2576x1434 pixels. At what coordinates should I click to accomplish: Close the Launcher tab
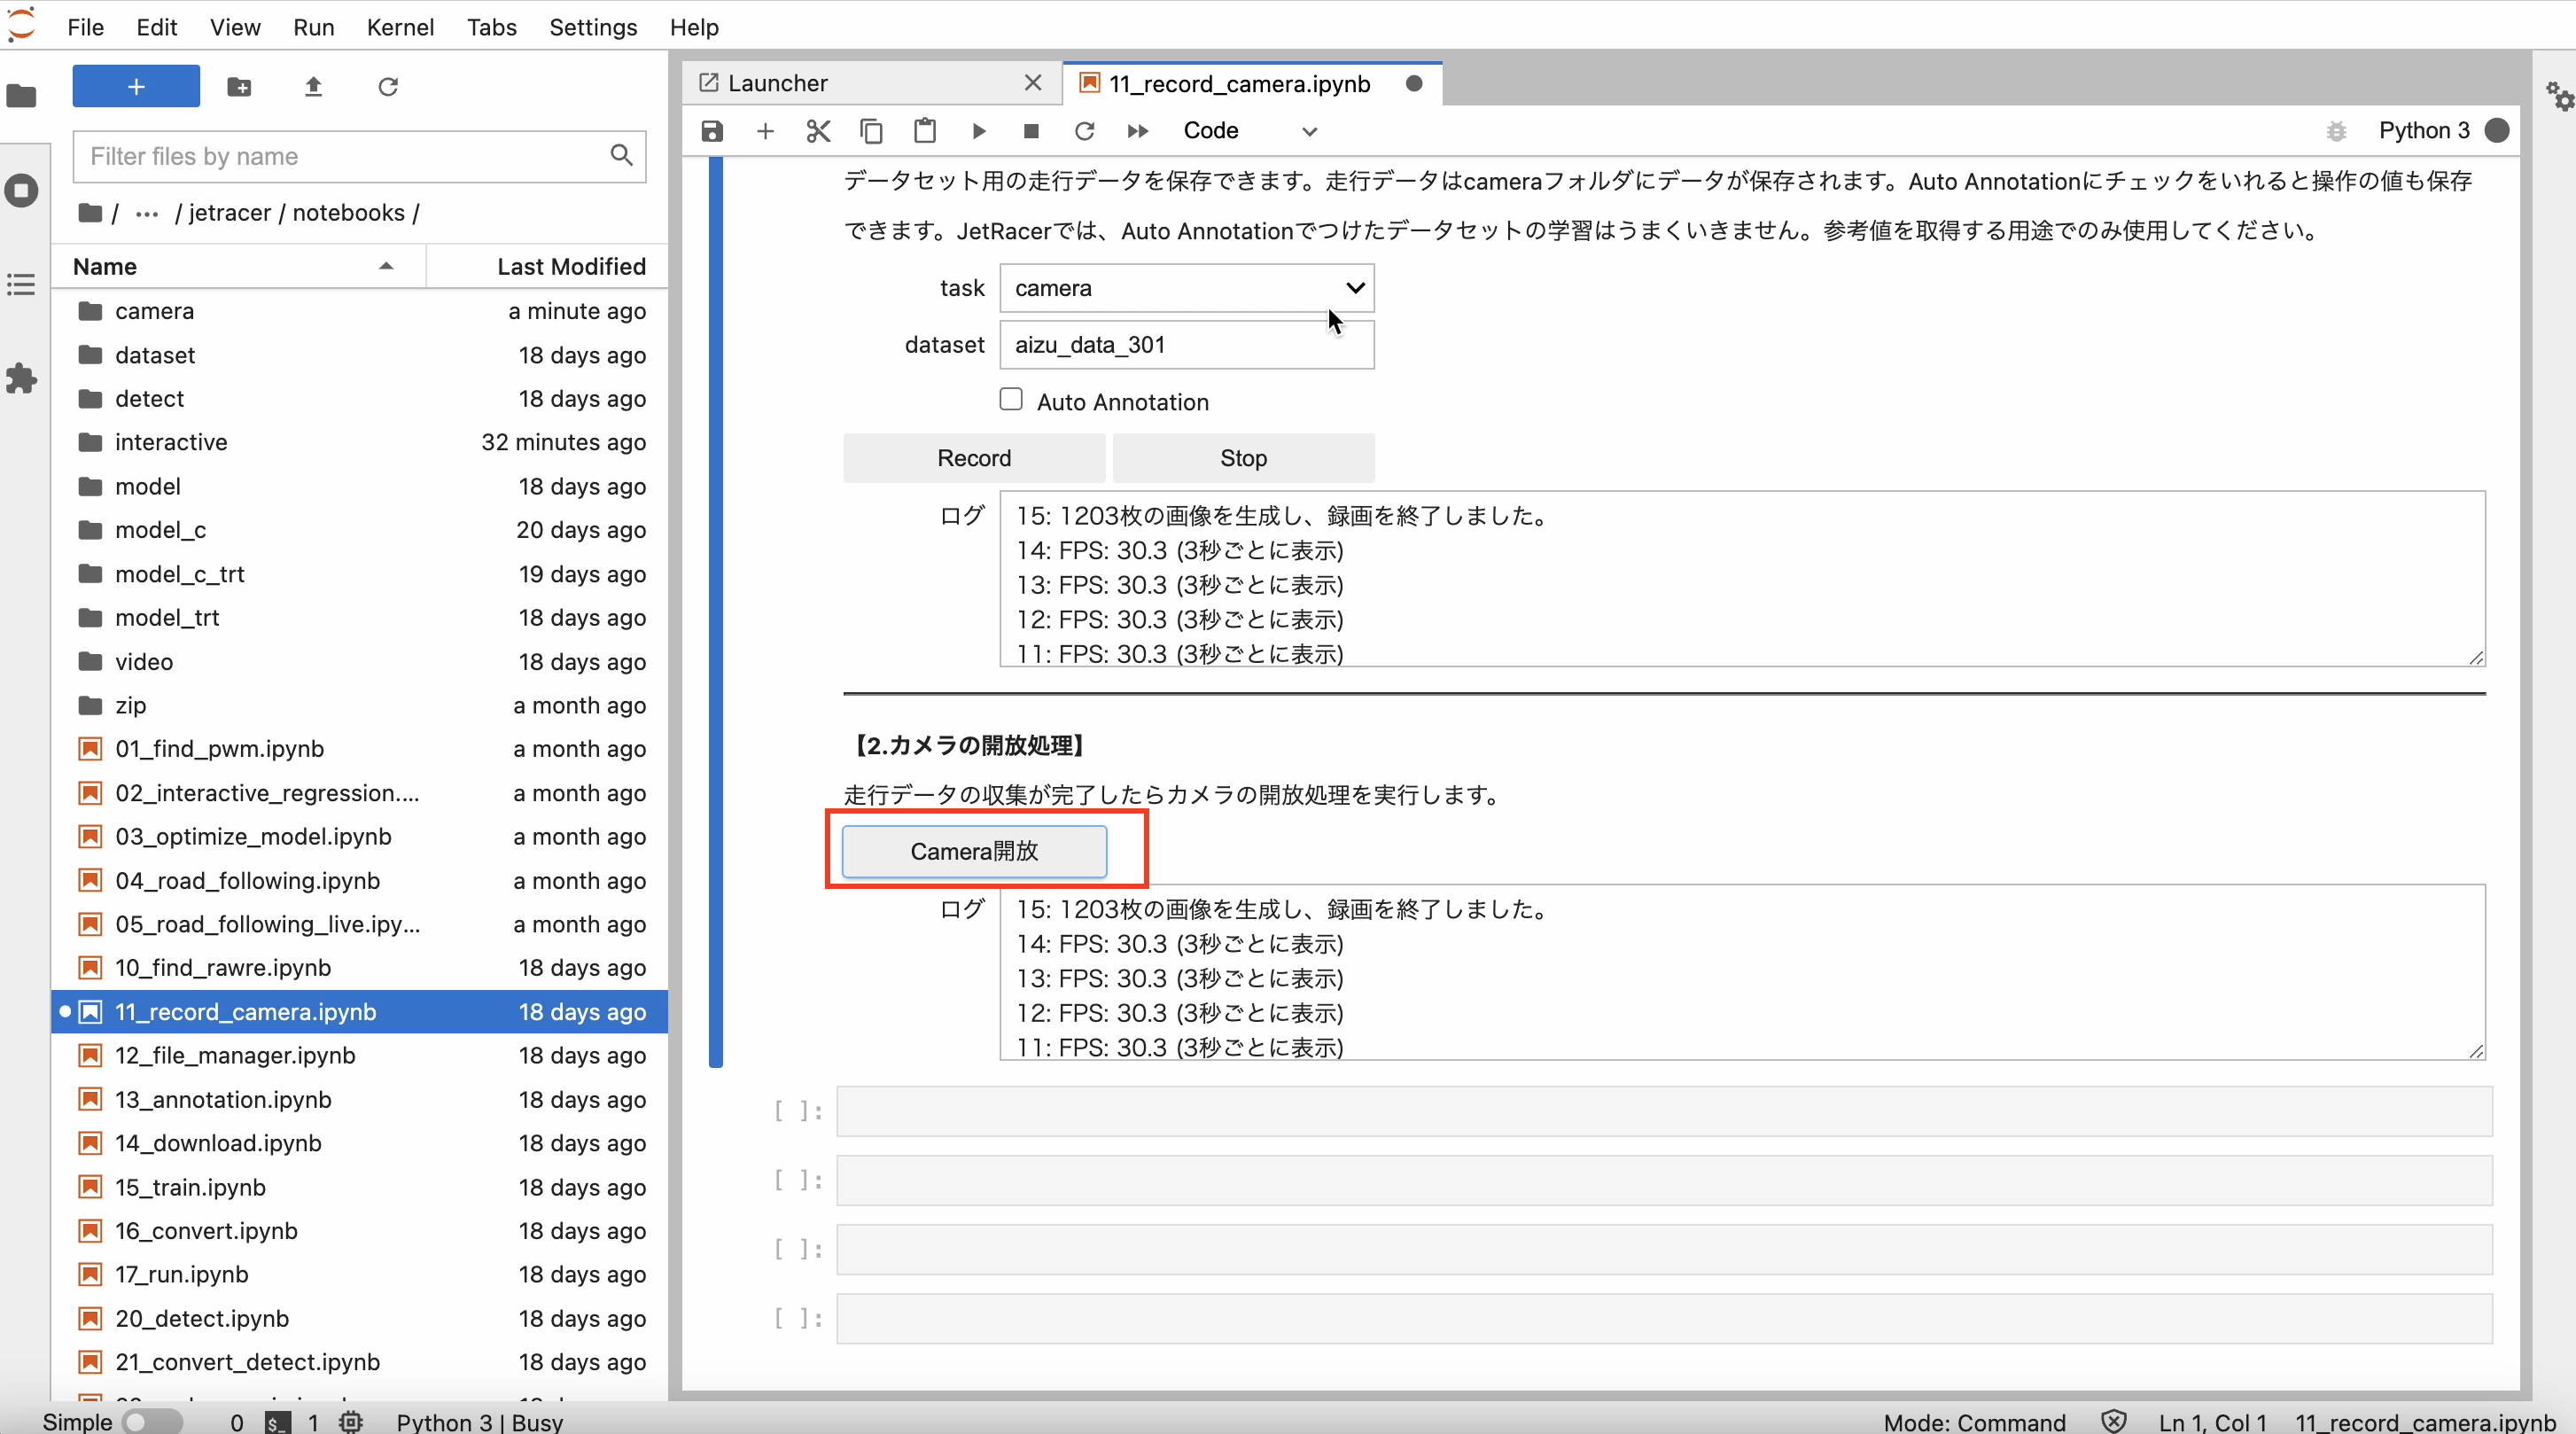(1033, 83)
